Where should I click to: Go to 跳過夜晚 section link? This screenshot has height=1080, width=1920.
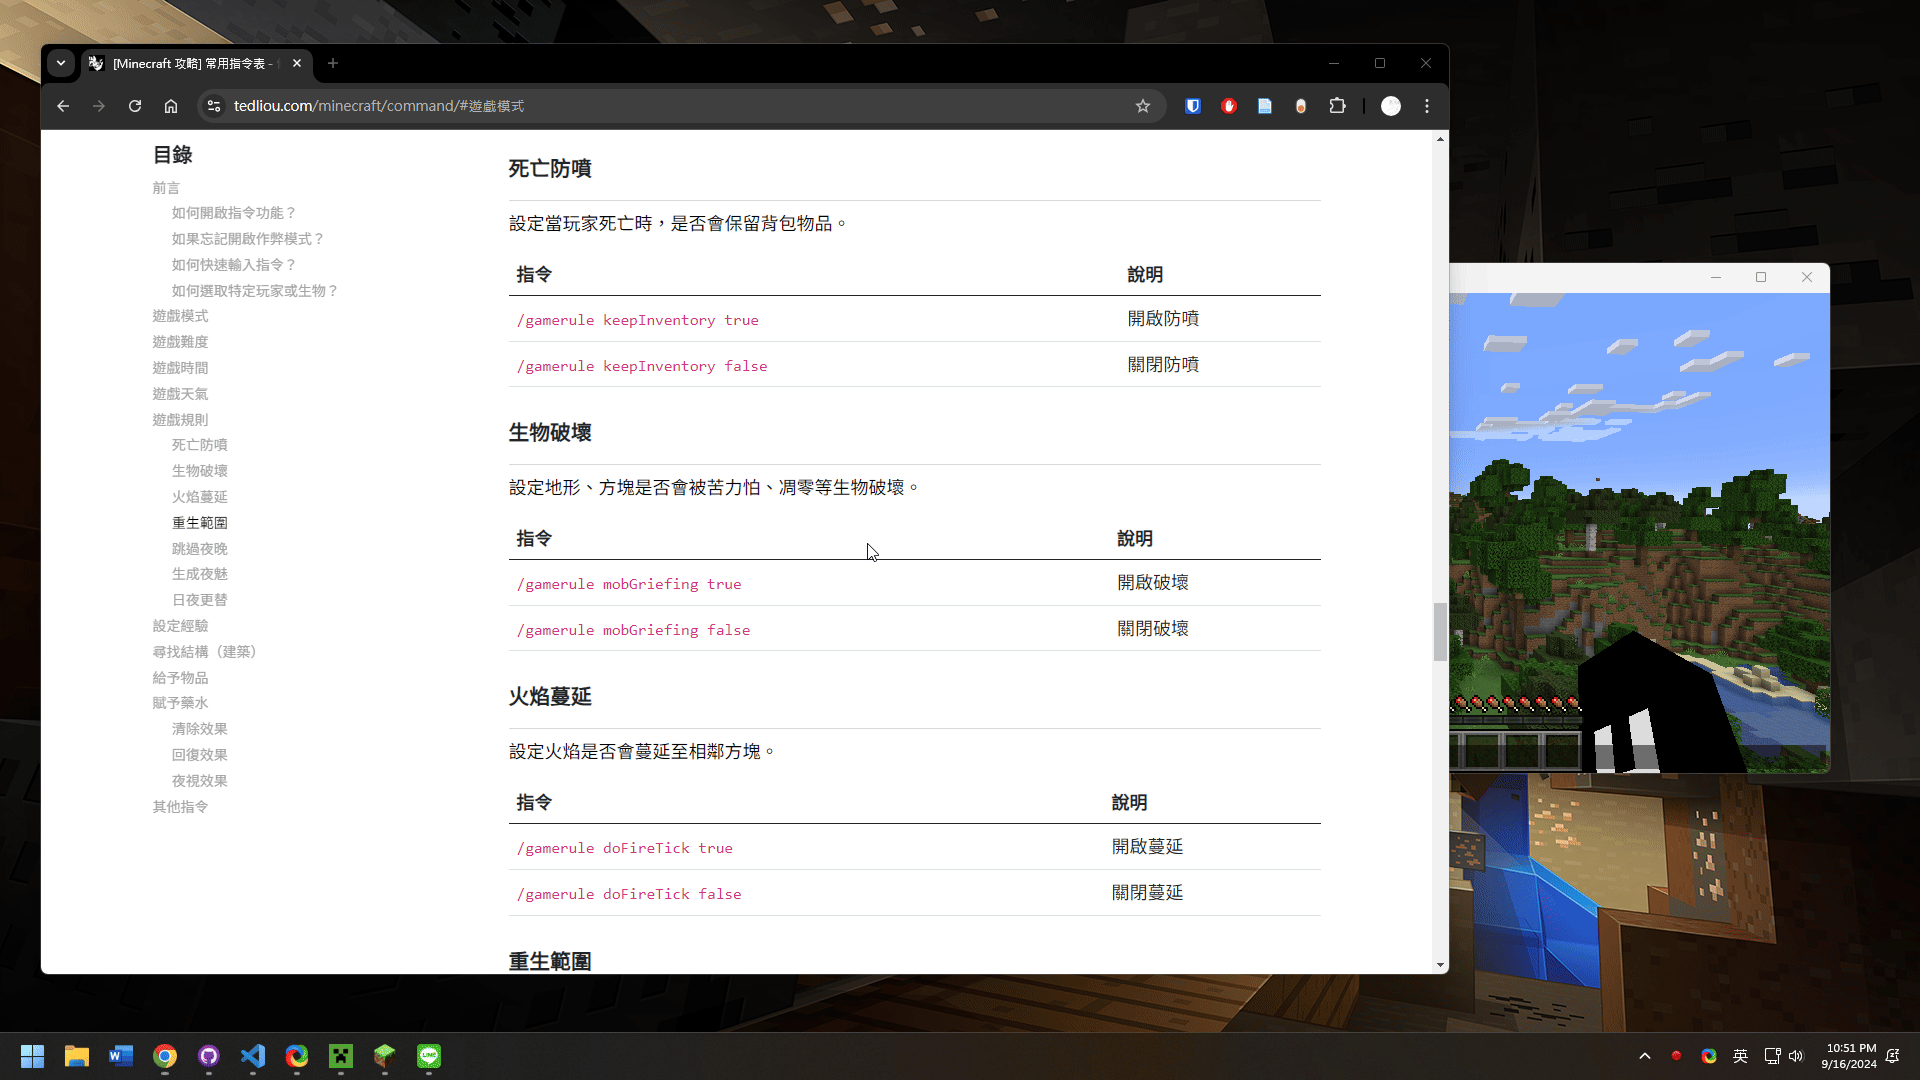coord(199,549)
